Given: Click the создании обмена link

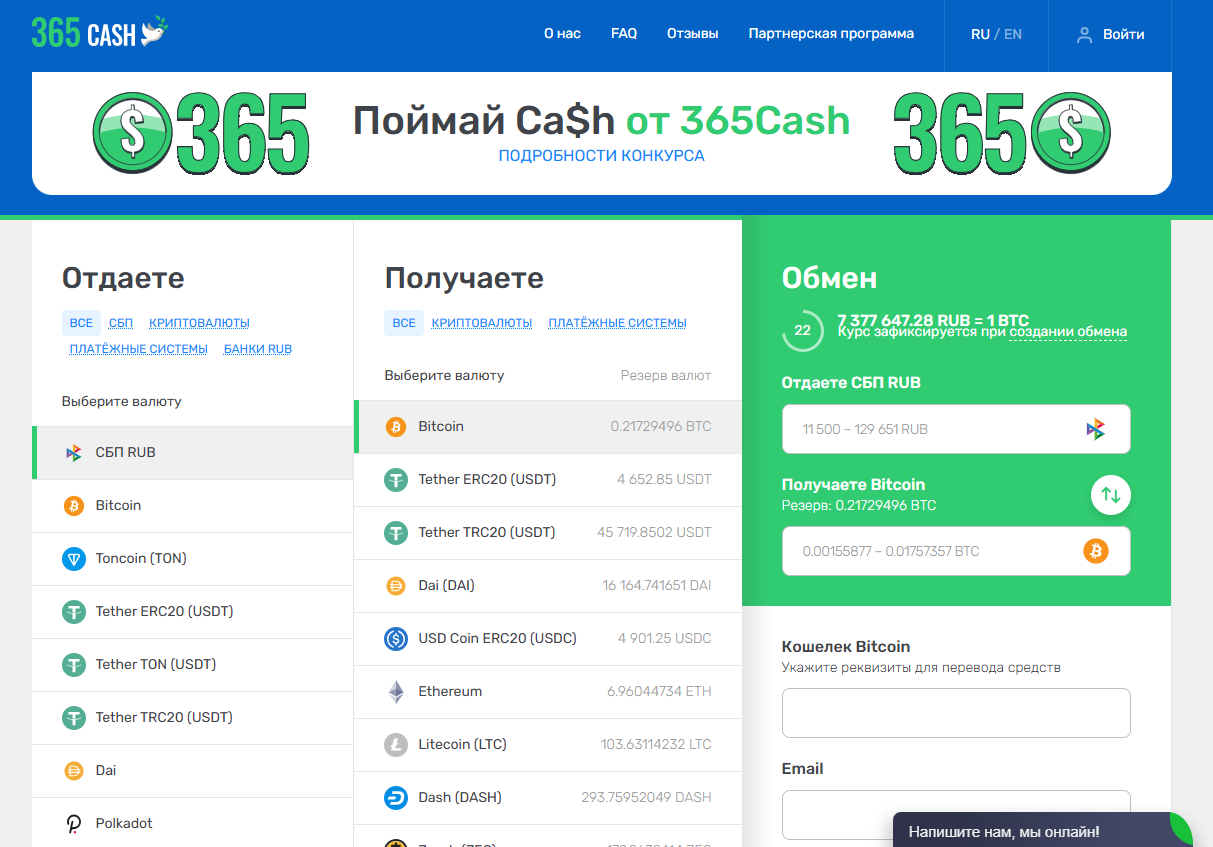Looking at the screenshot, I should (x=1068, y=332).
